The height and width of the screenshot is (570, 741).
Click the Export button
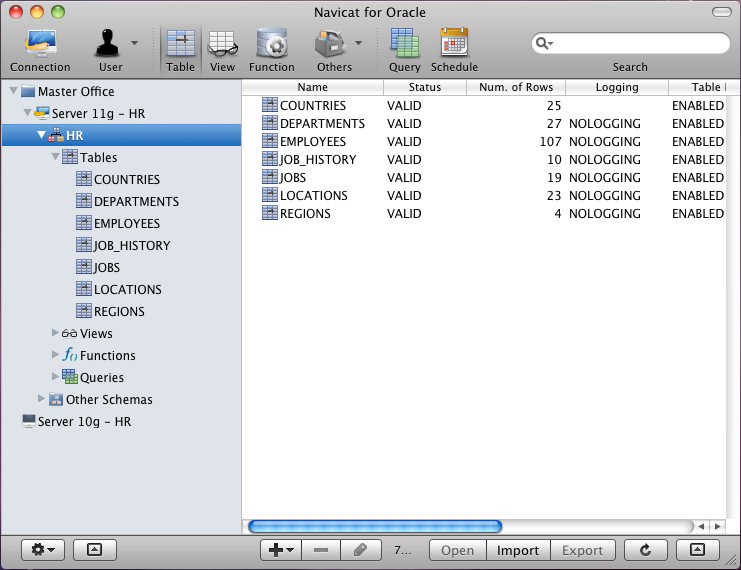click(x=583, y=550)
